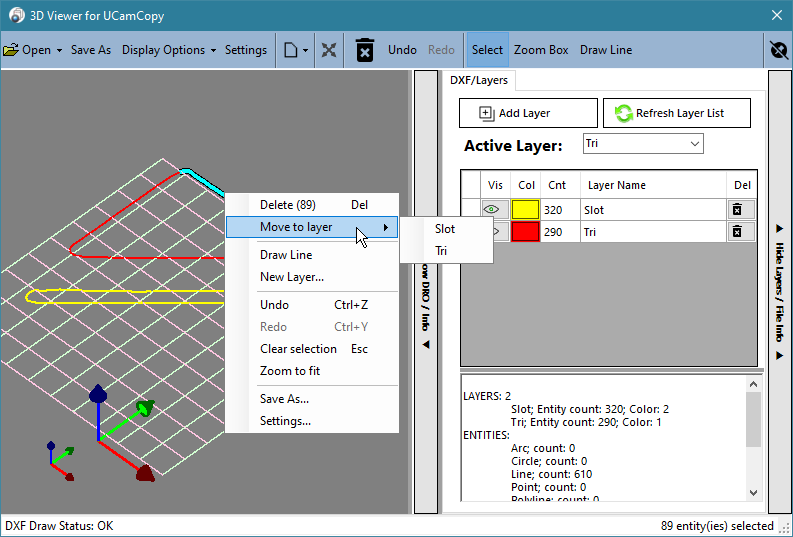Screen dimensions: 793x537
Task: Open the Move to layer submenu
Action: pyautogui.click(x=312, y=227)
